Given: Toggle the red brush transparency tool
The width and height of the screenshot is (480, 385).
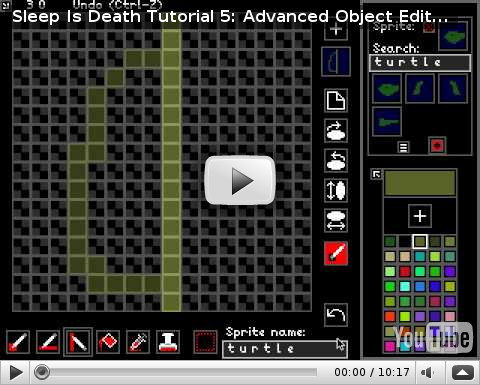Looking at the screenshot, I should click(x=336, y=253).
